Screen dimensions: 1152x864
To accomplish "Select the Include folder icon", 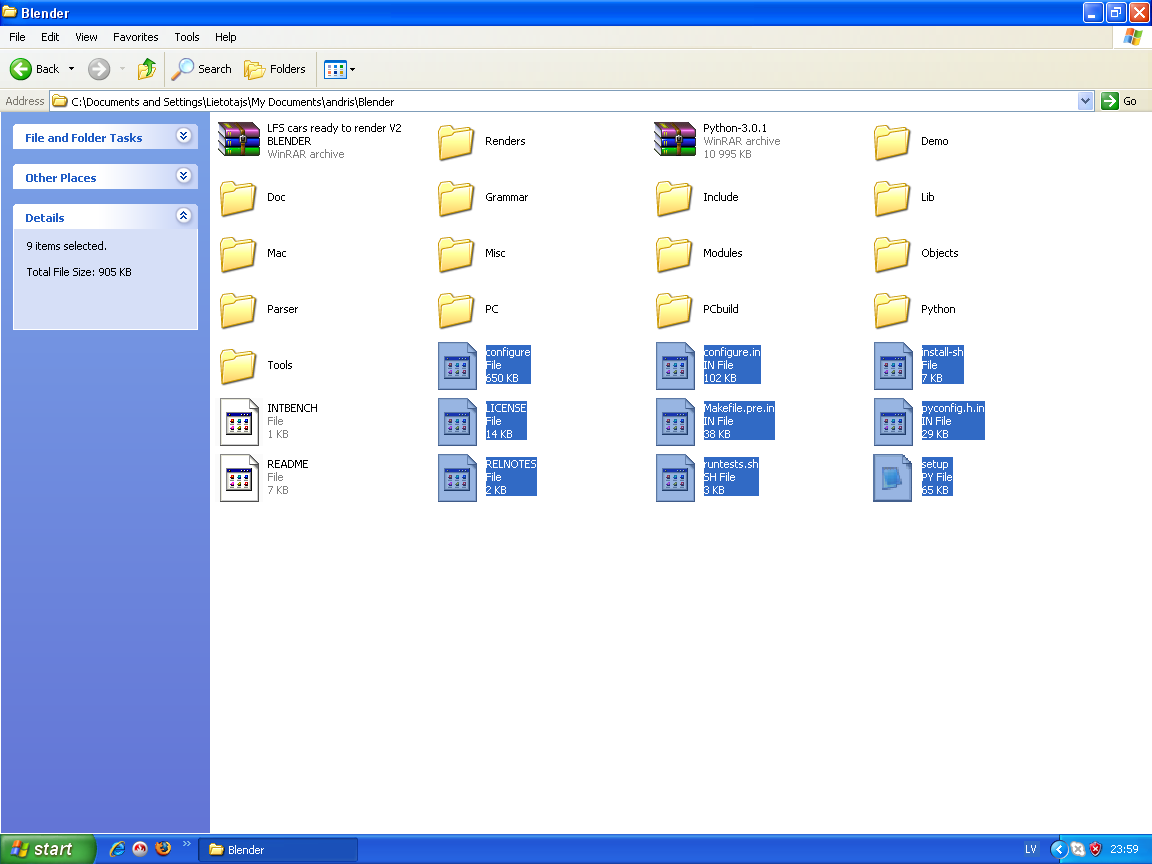I will [x=674, y=197].
